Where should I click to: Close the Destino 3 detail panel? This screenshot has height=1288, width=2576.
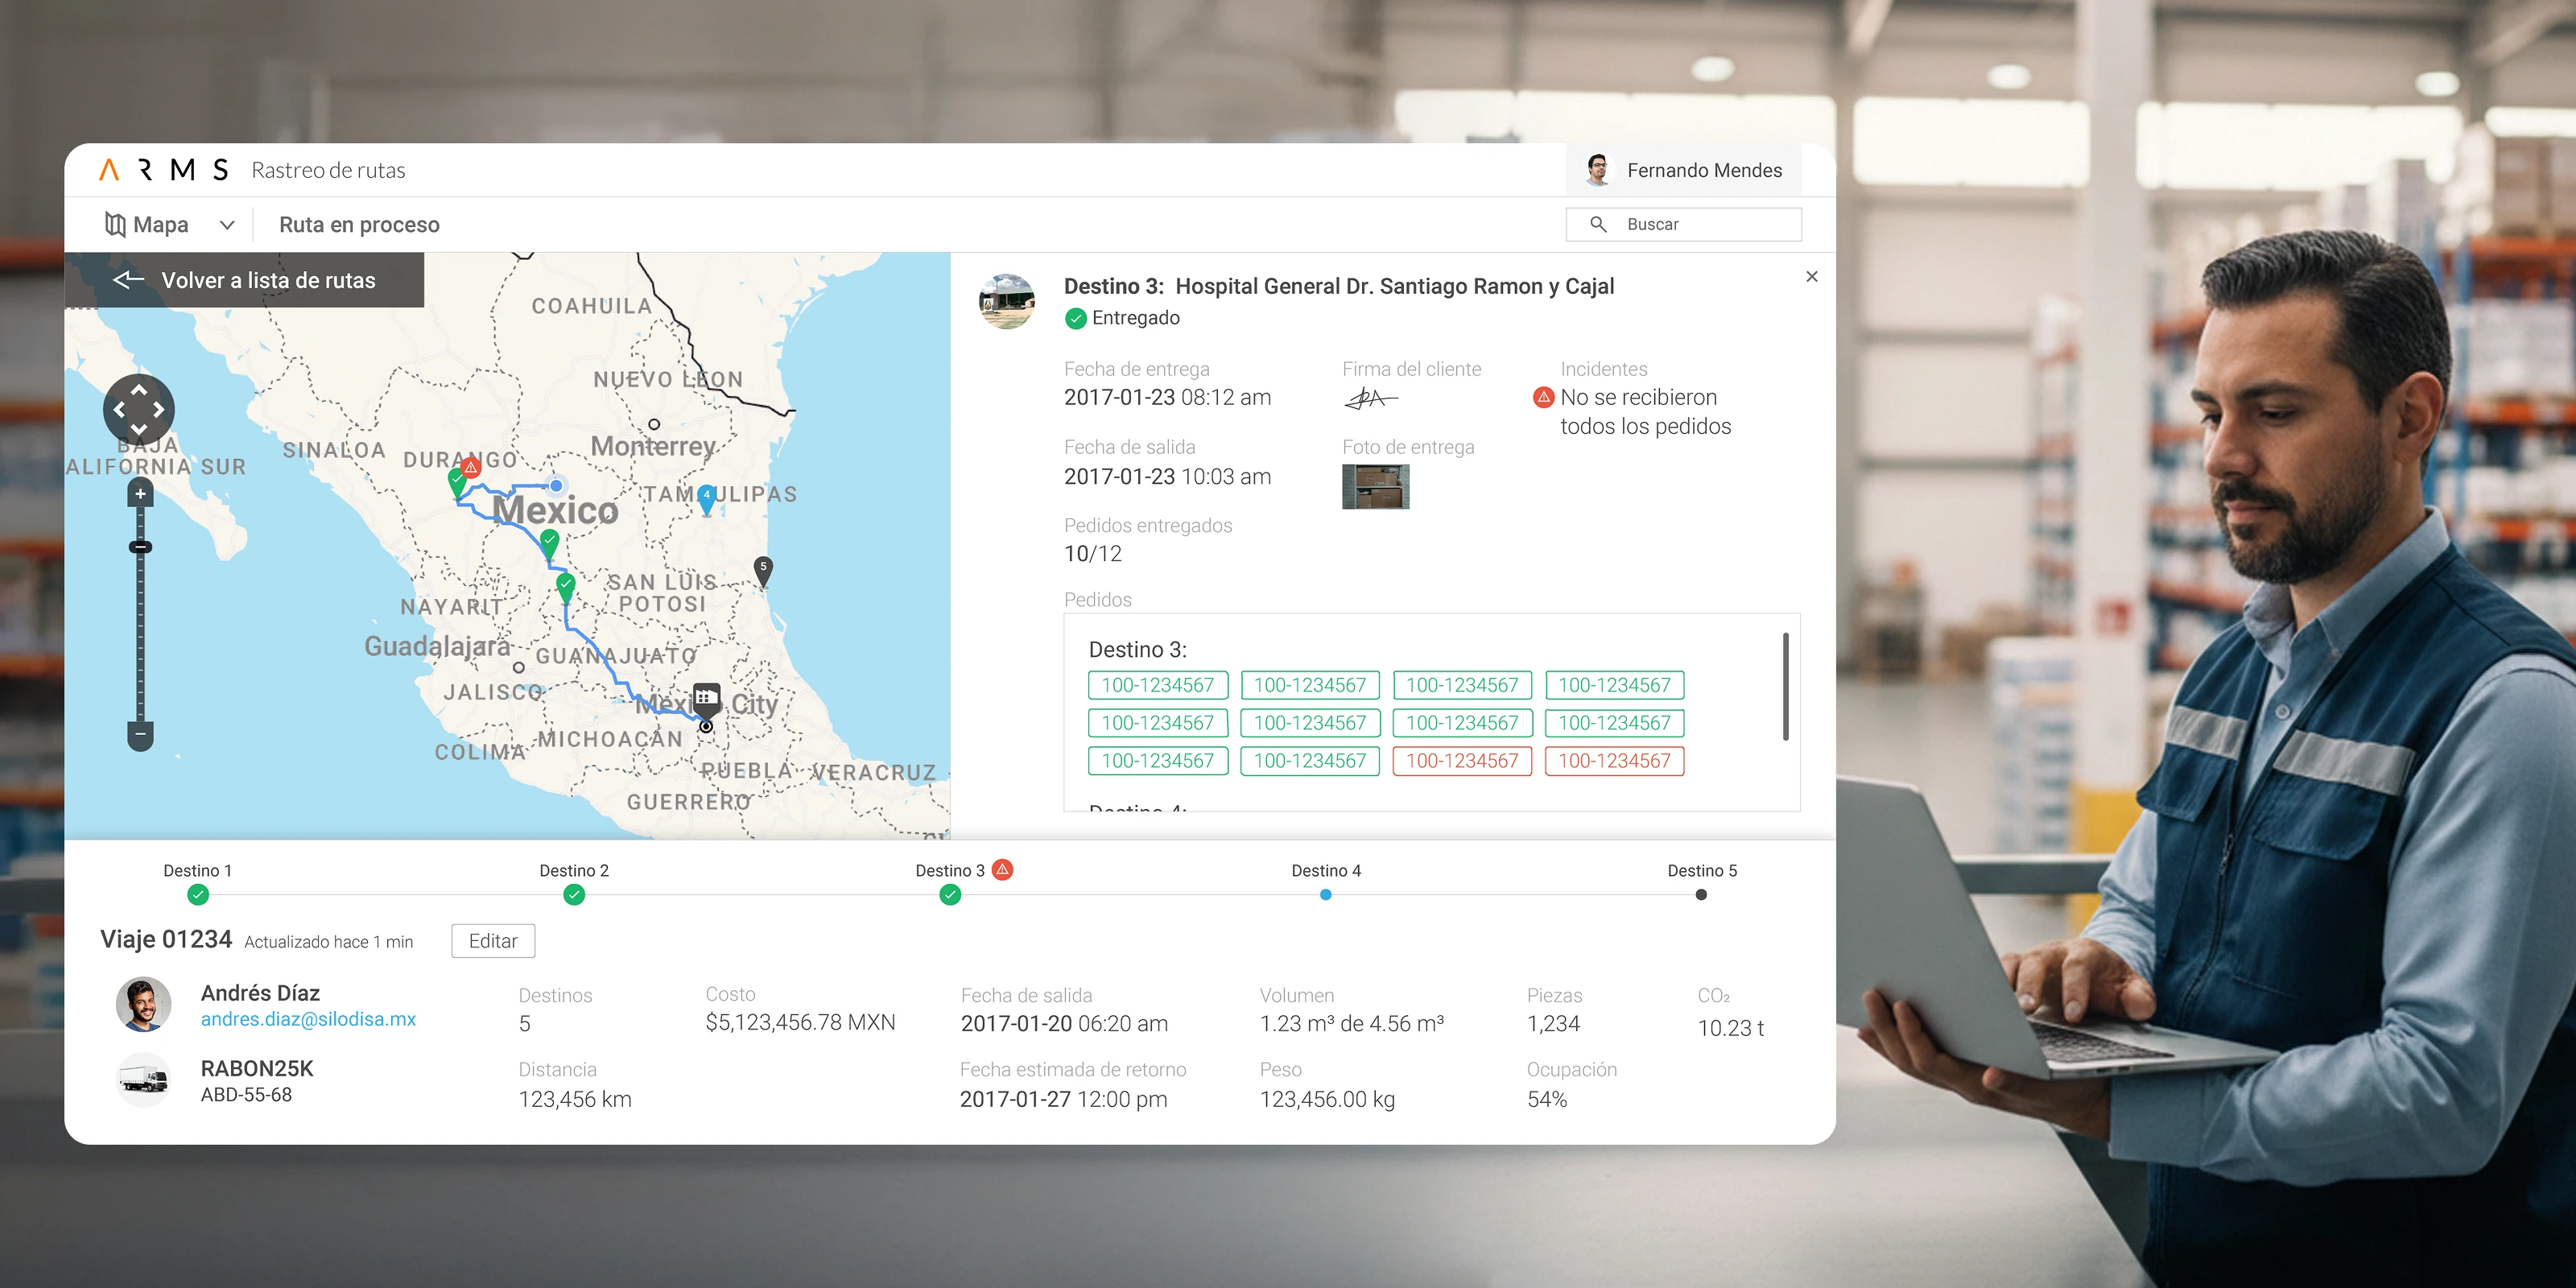point(1811,277)
